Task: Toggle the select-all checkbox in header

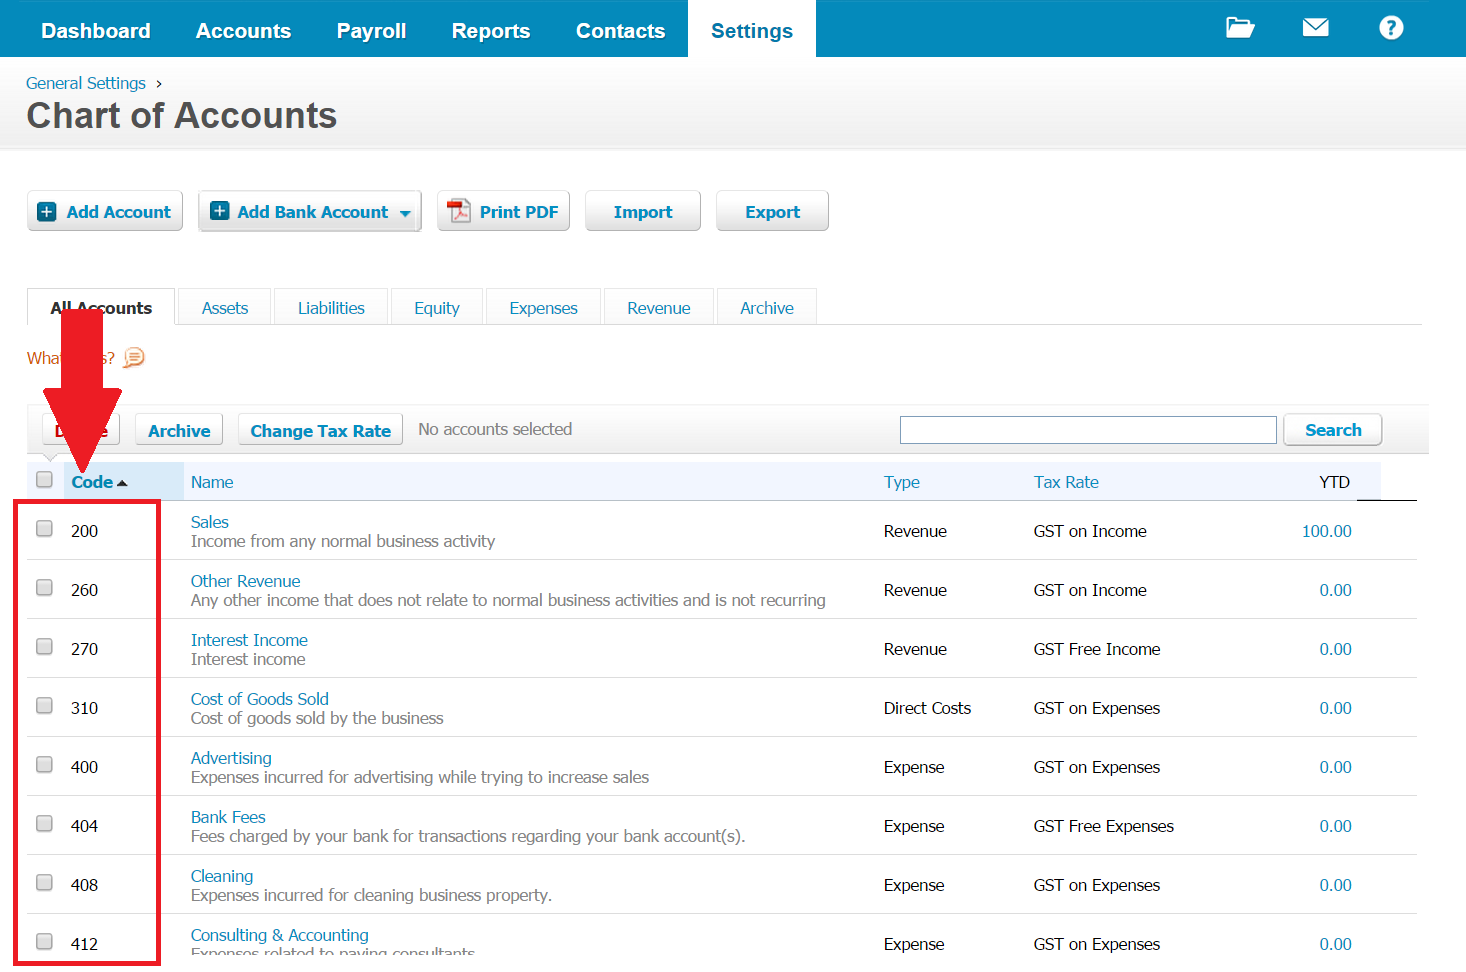Action: (45, 480)
